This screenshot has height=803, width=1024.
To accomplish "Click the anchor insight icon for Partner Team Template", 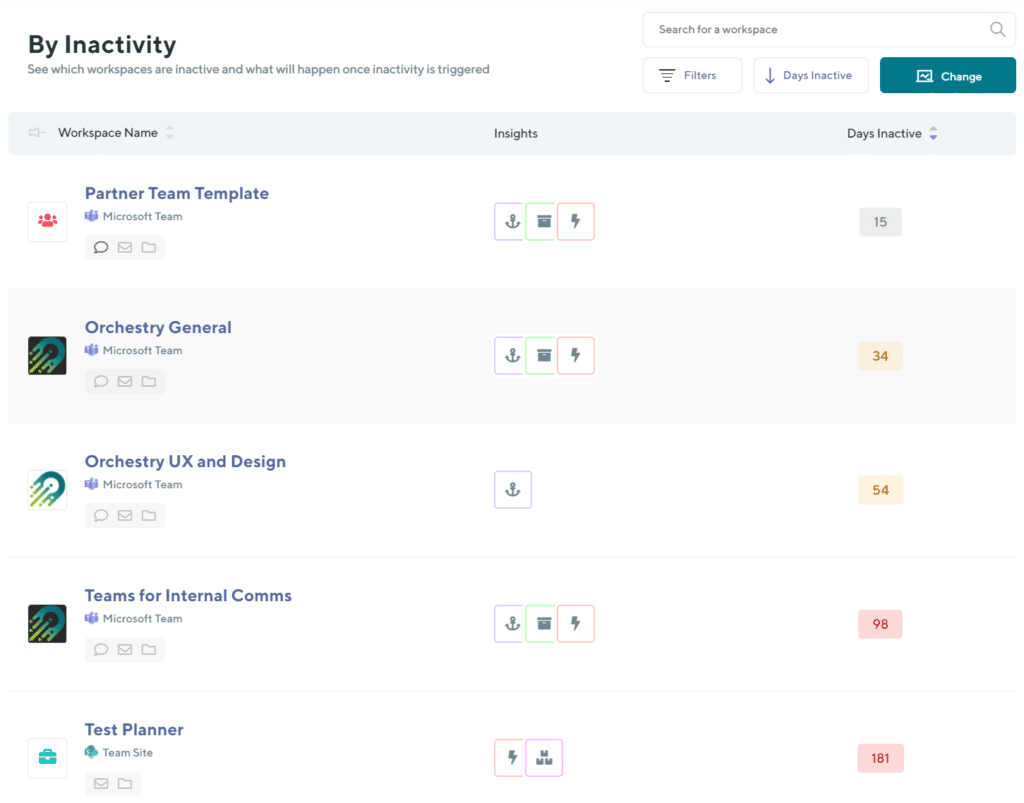I will click(511, 221).
